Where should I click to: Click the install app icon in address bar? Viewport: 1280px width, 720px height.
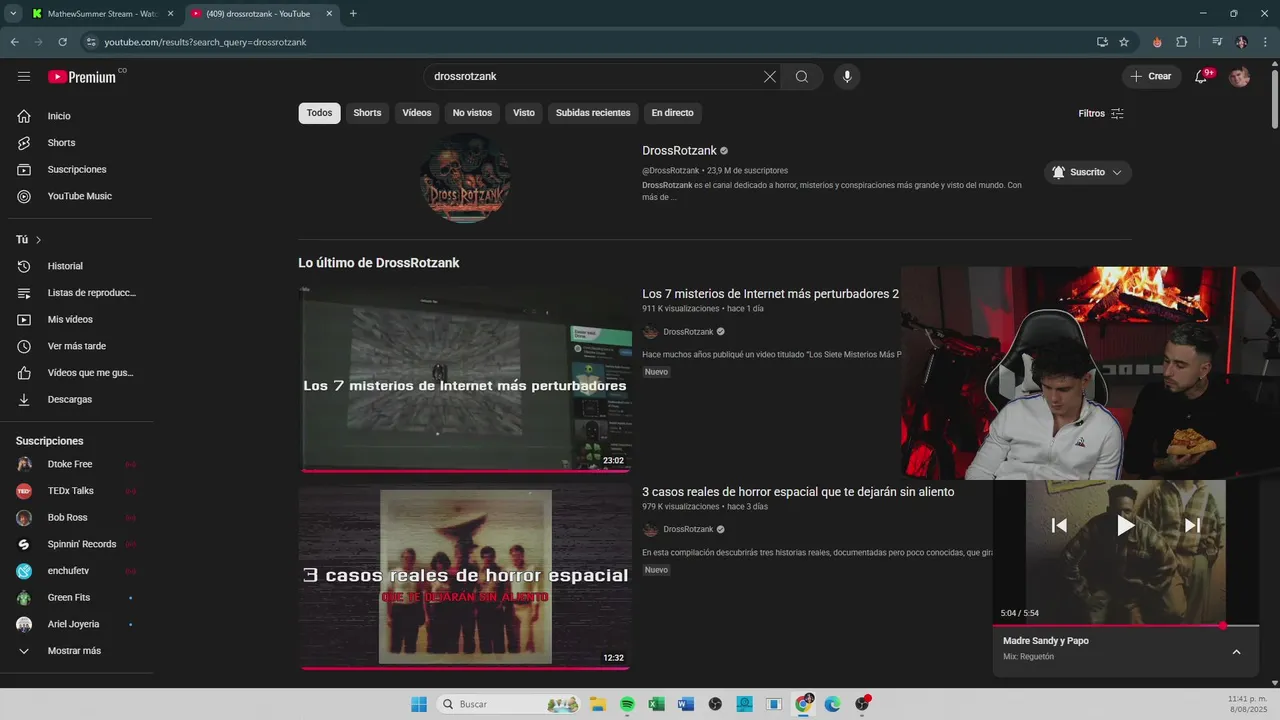1102,42
